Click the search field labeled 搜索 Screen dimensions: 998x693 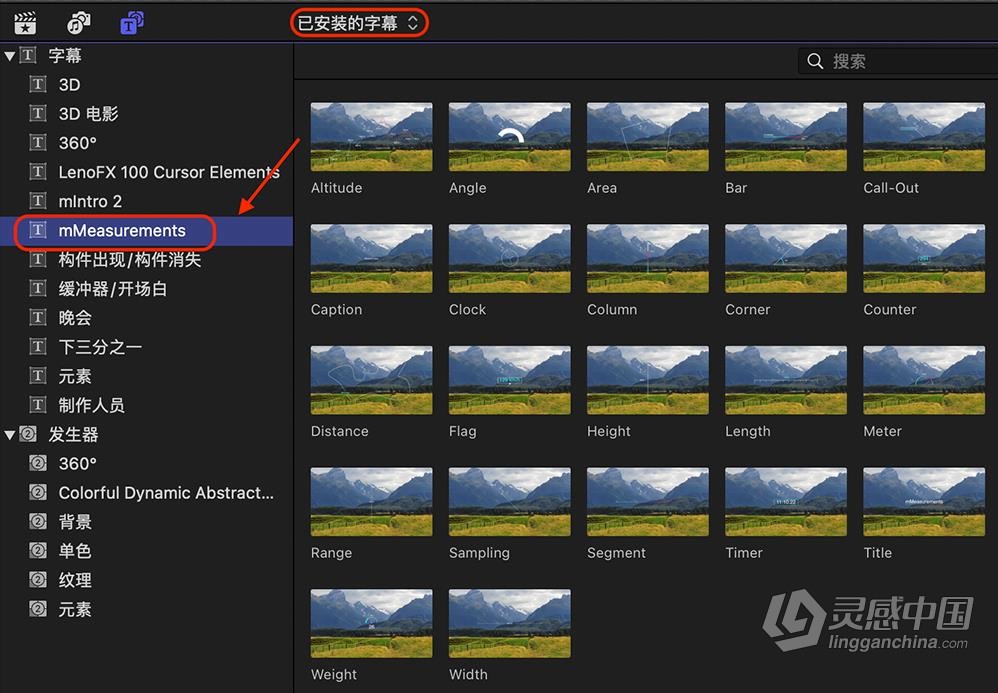897,61
